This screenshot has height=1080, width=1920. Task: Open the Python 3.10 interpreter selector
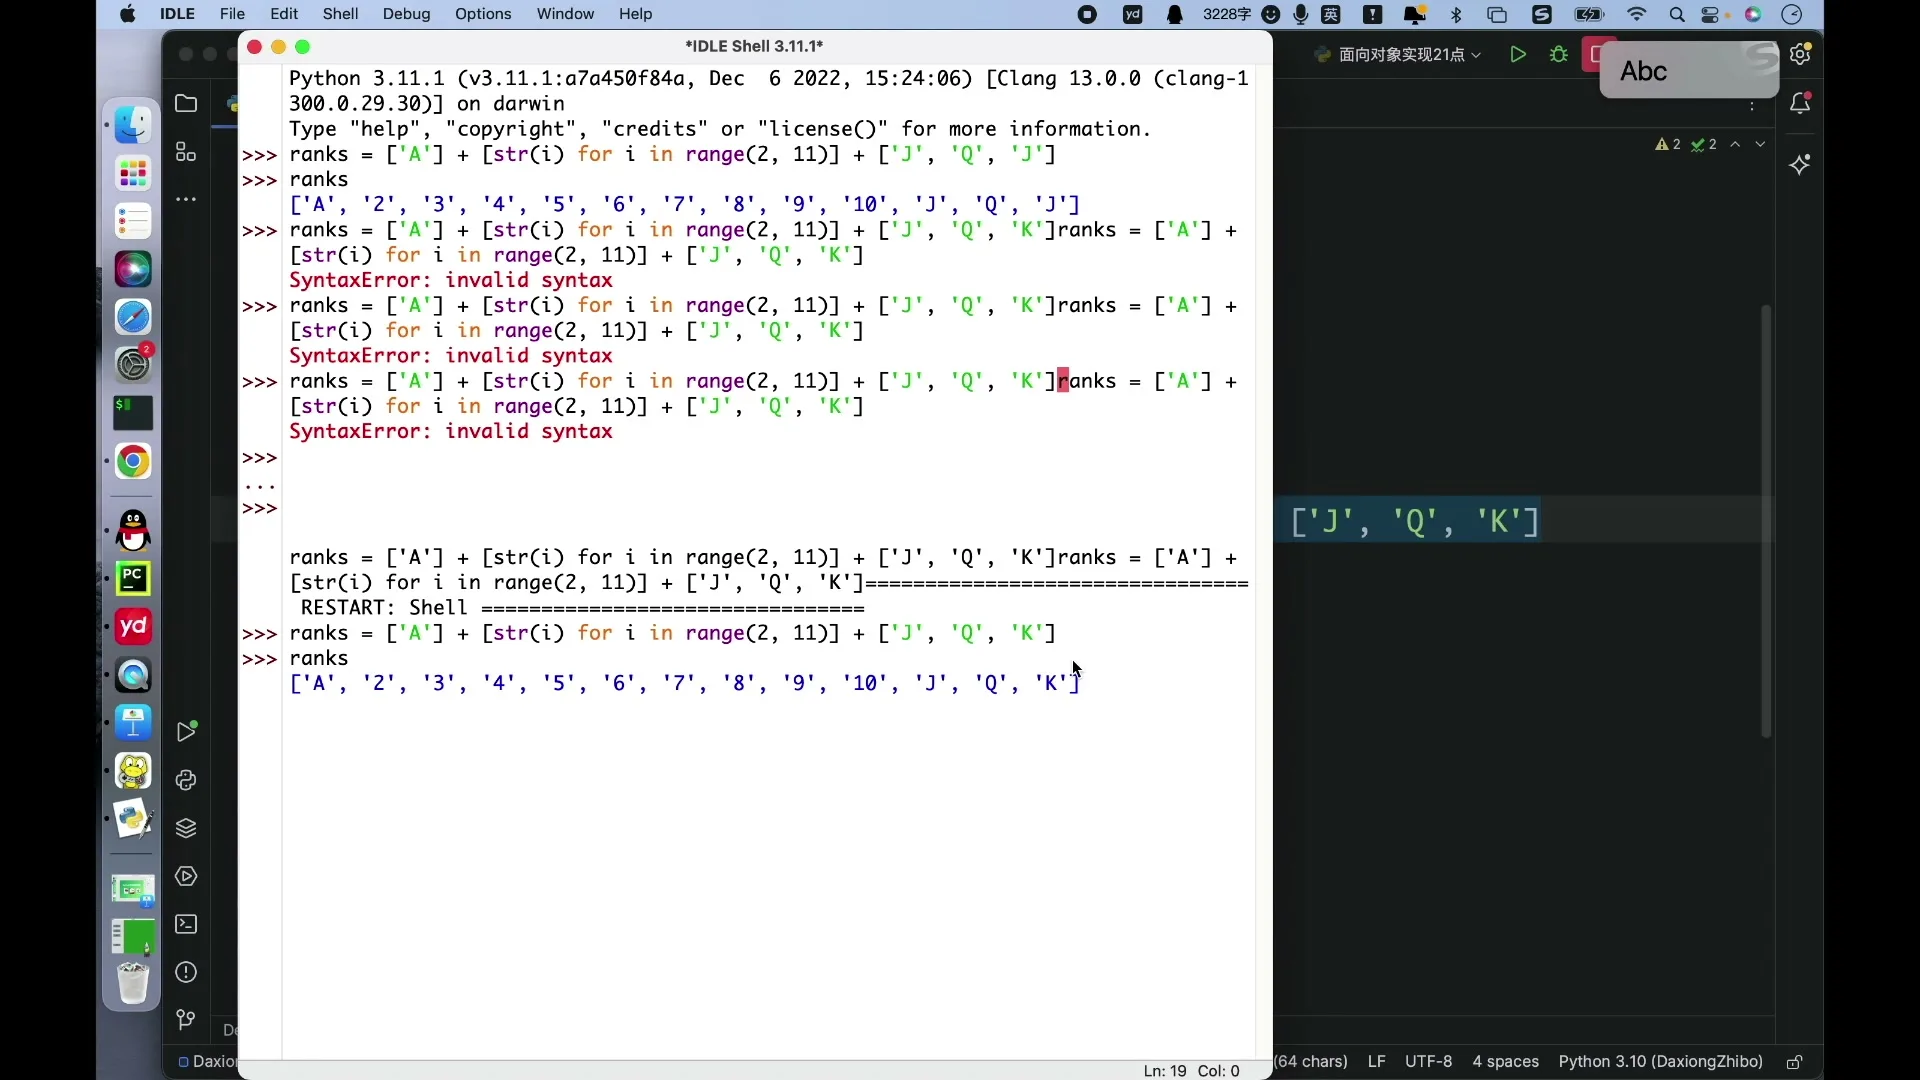click(1661, 1062)
